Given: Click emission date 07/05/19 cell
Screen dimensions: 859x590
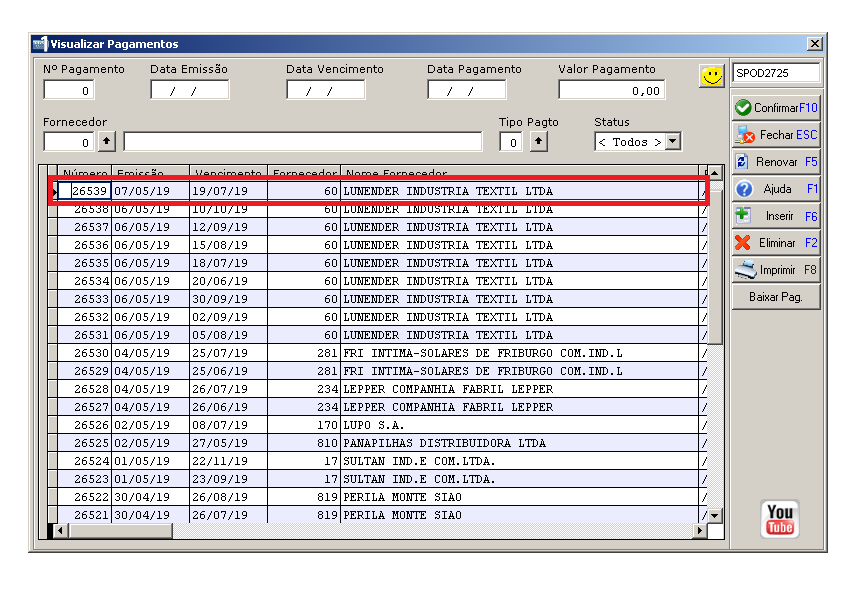Looking at the screenshot, I should pyautogui.click(x=150, y=191).
